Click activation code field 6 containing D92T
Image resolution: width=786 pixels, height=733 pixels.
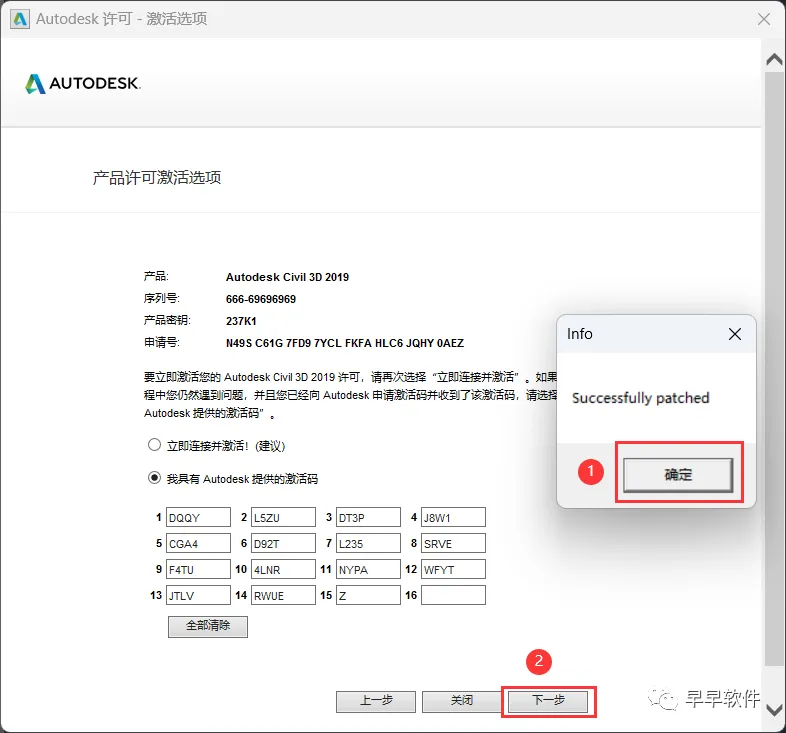pyautogui.click(x=283, y=543)
